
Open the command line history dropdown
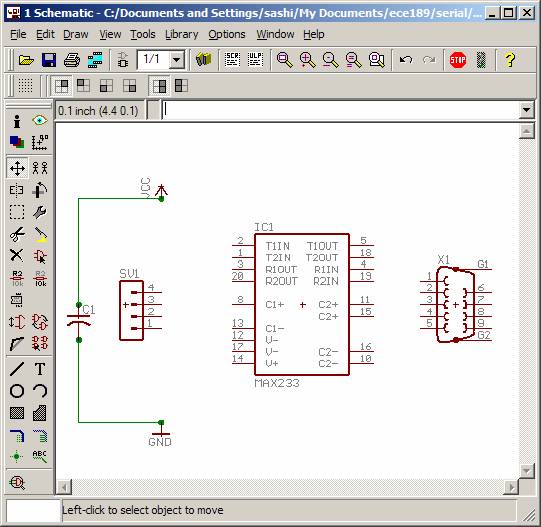click(x=527, y=110)
